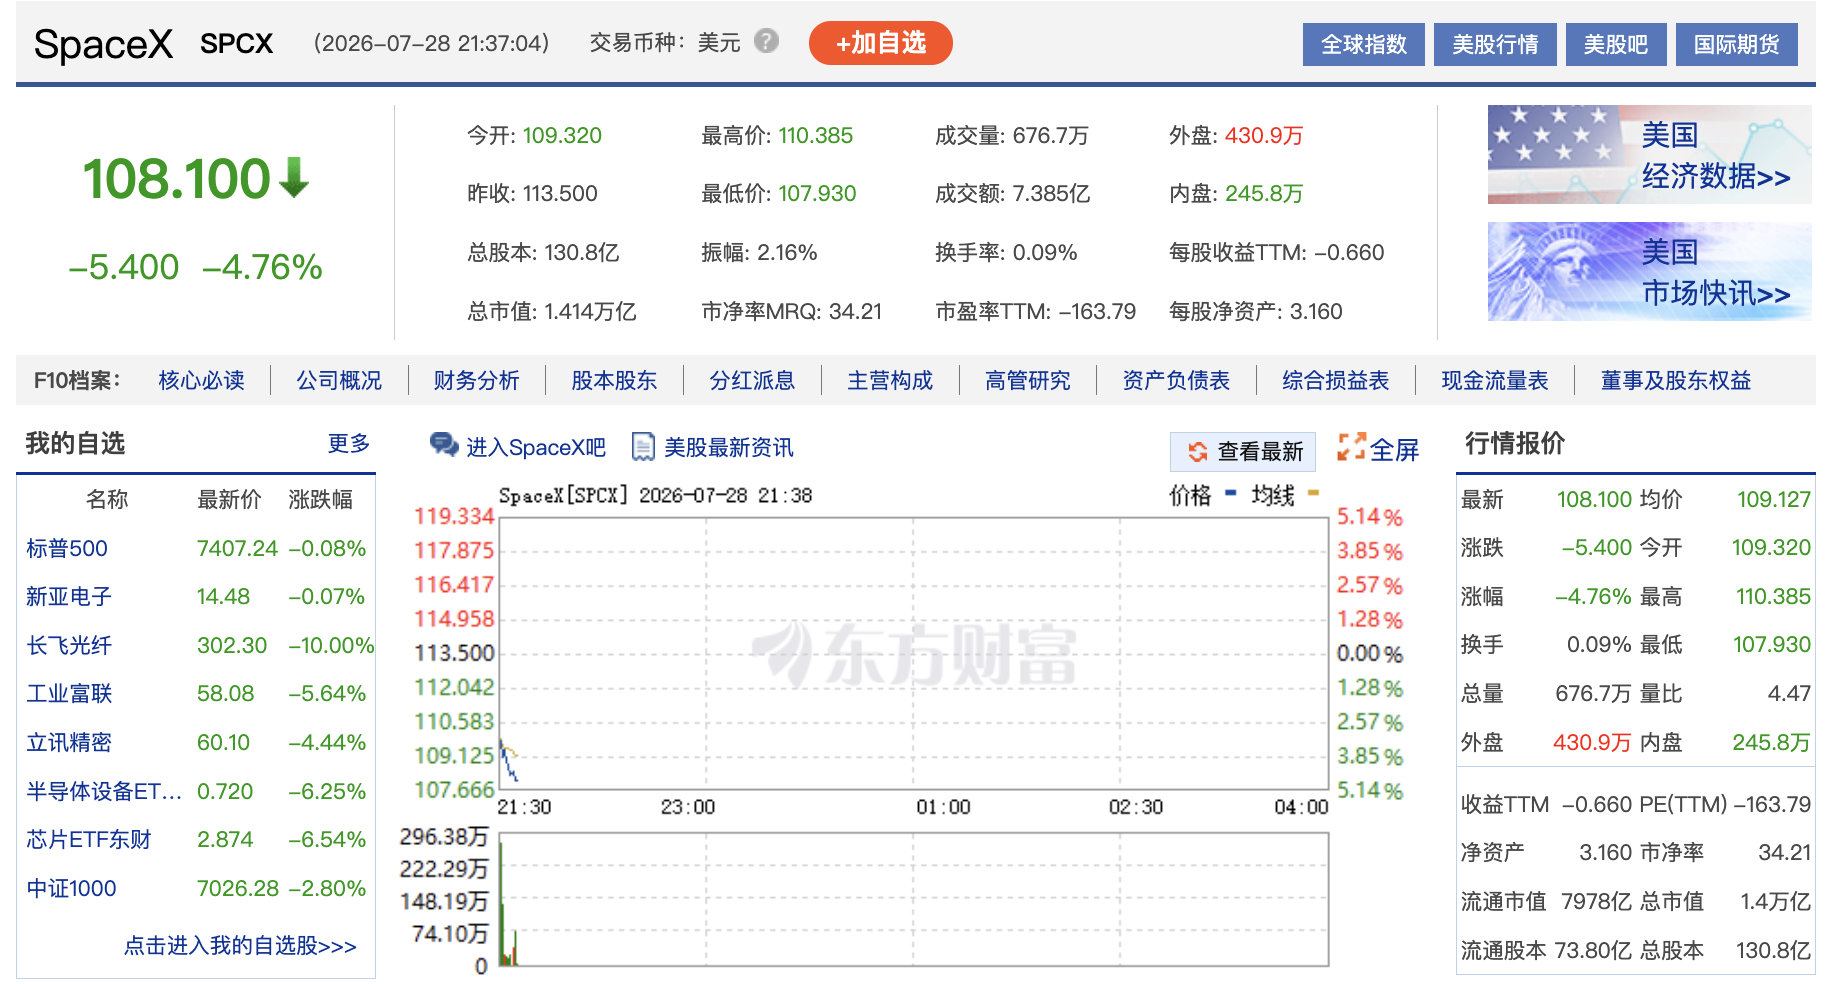Switch chart to 全屏 view
The height and width of the screenshot is (984, 1832).
pyautogui.click(x=1394, y=449)
